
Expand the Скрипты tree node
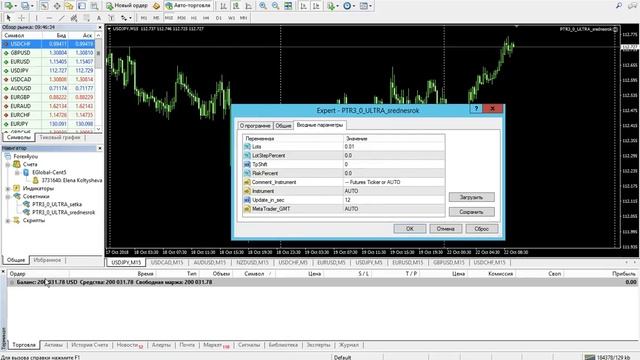[8, 221]
